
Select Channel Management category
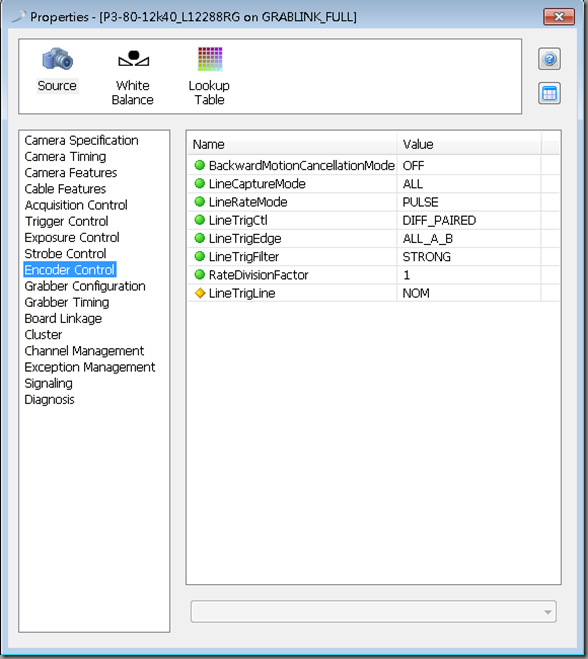[84, 351]
